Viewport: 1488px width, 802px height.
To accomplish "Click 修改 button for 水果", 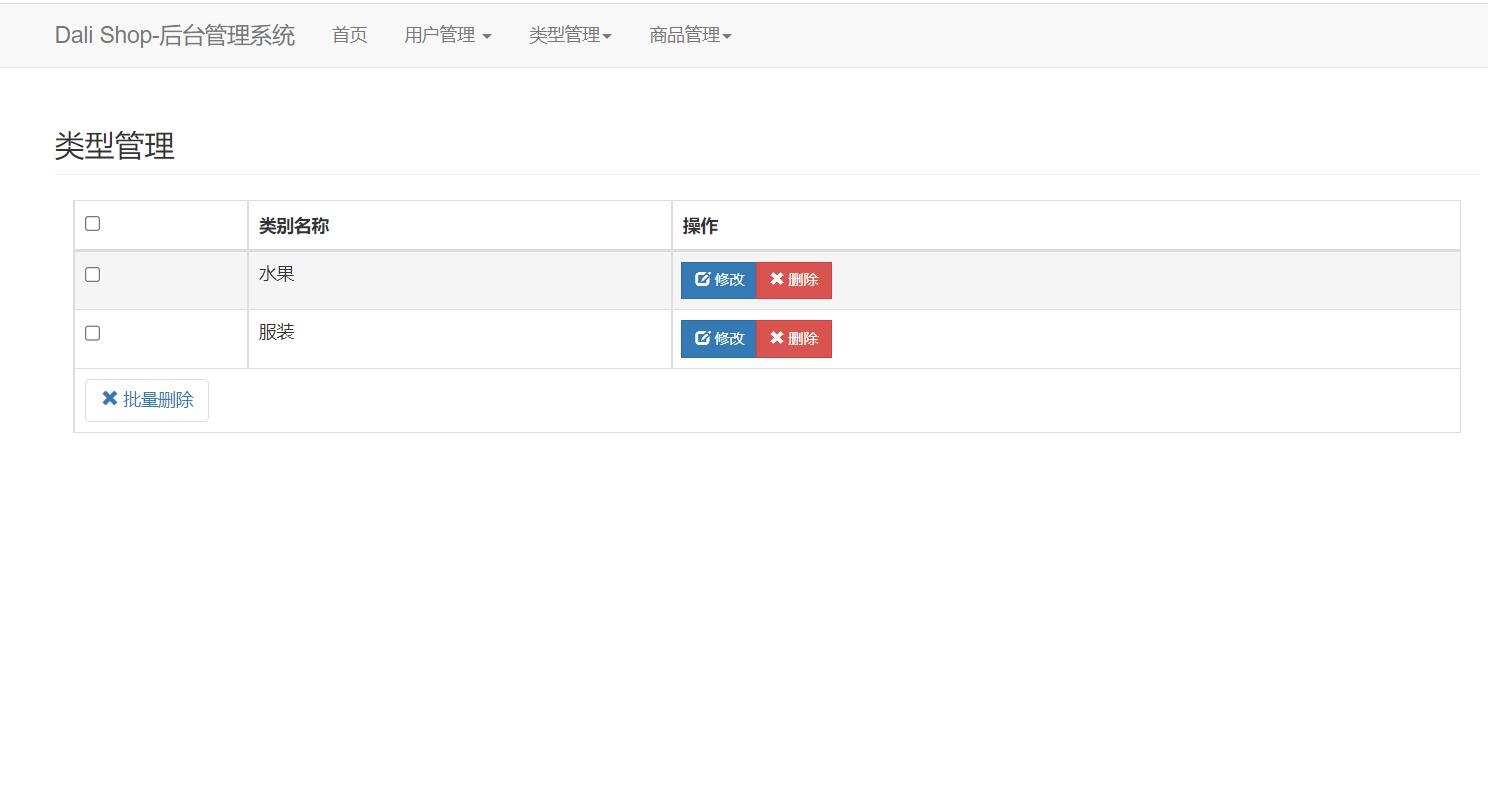I will click(719, 280).
